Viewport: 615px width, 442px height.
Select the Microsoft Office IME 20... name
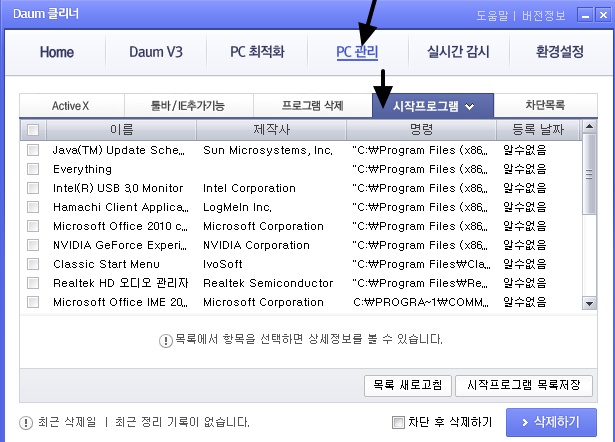point(120,302)
